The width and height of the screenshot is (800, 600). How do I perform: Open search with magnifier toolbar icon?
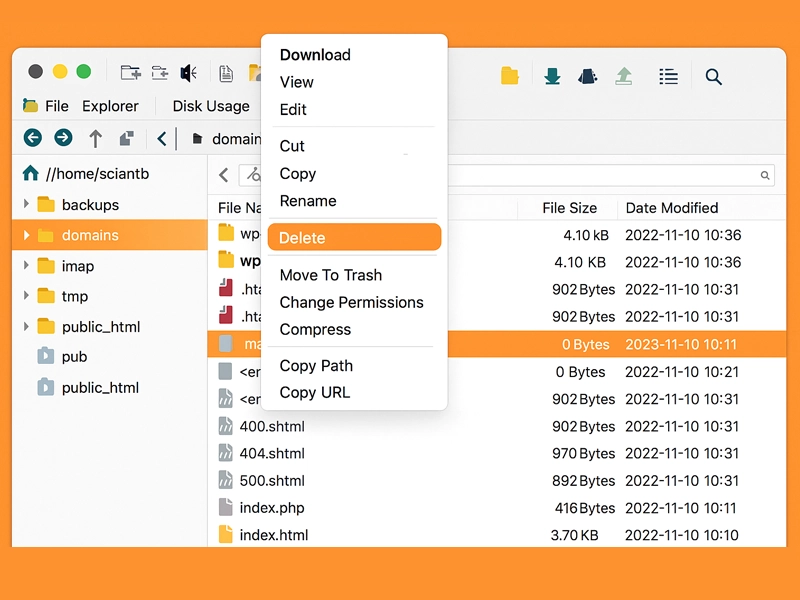713,76
